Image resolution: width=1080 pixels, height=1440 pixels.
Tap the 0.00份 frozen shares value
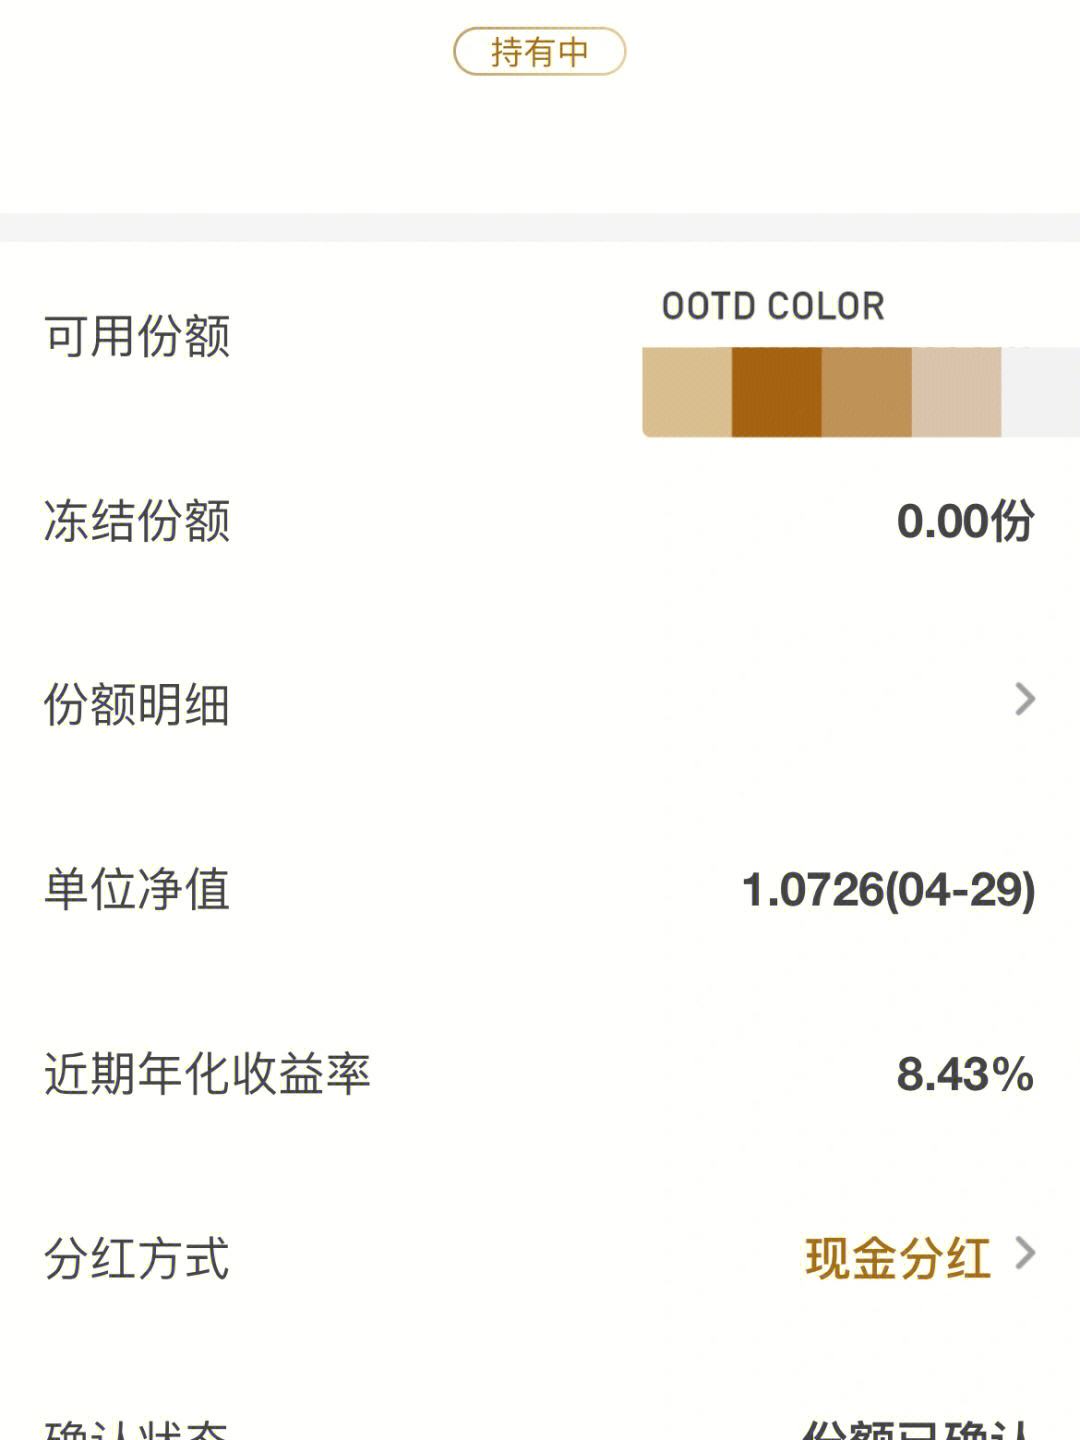pyautogui.click(x=965, y=521)
